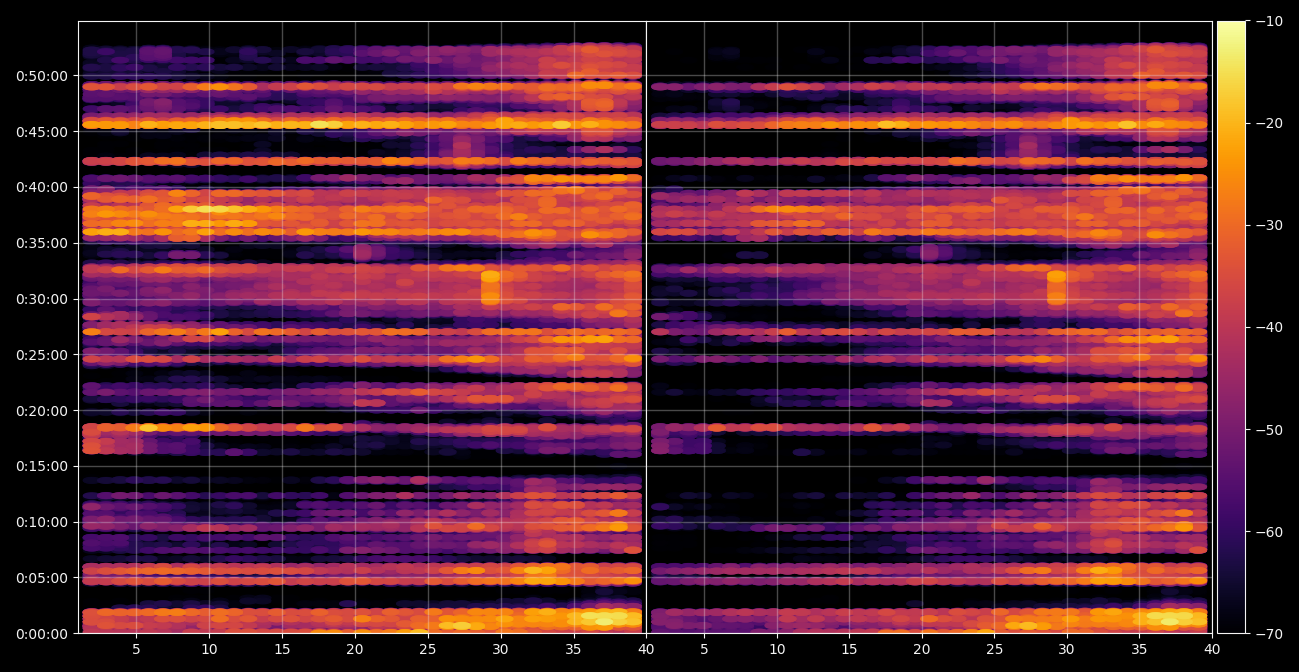This screenshot has width=1299, height=672.
Task: Click x-axis tick 35 under the right heatmap
Action: click(x=1139, y=649)
